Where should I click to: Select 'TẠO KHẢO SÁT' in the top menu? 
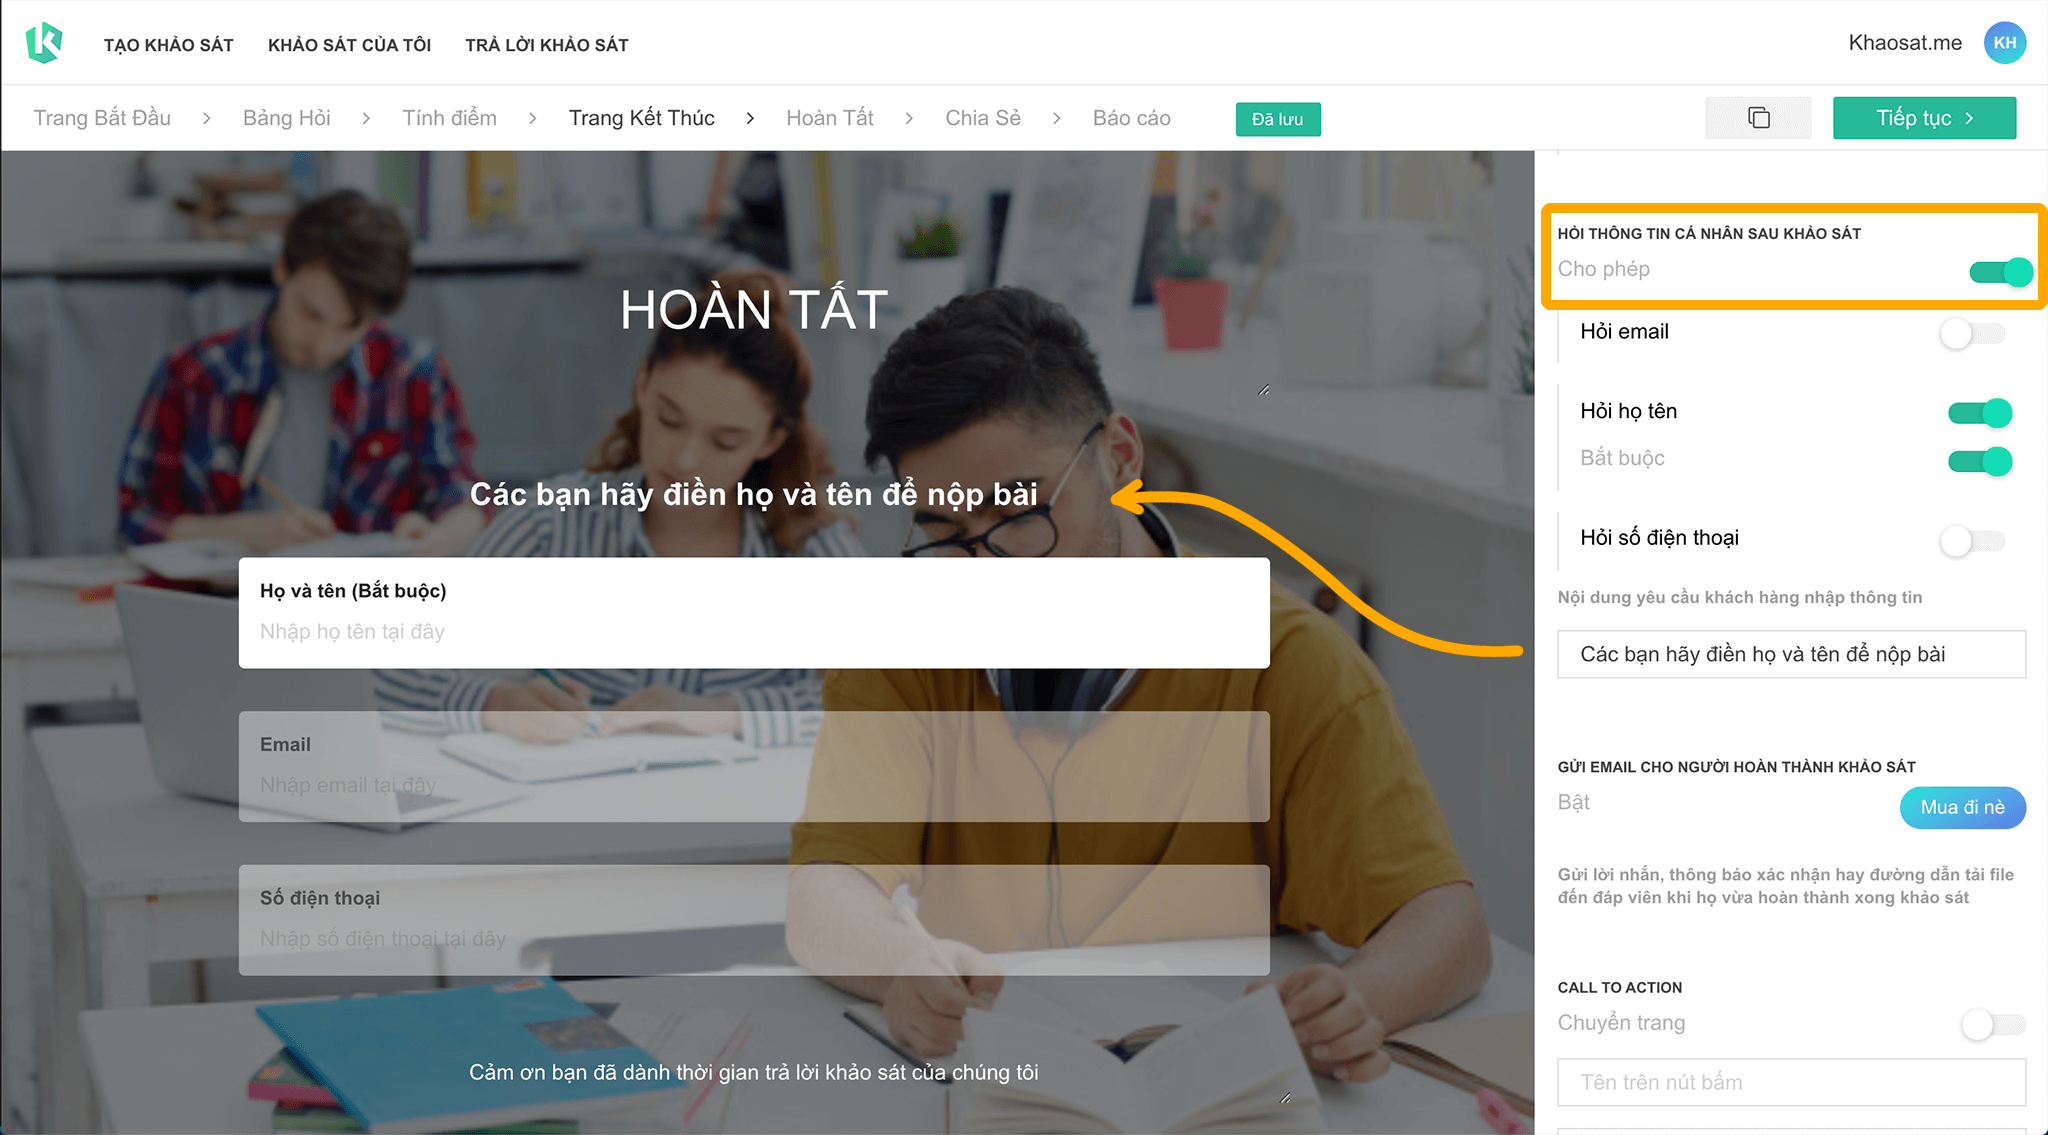[168, 44]
